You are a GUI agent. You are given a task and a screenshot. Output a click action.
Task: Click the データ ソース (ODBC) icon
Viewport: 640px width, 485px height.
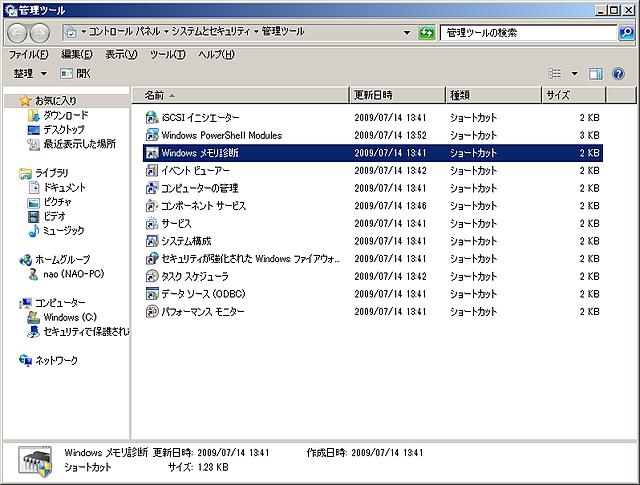152,294
